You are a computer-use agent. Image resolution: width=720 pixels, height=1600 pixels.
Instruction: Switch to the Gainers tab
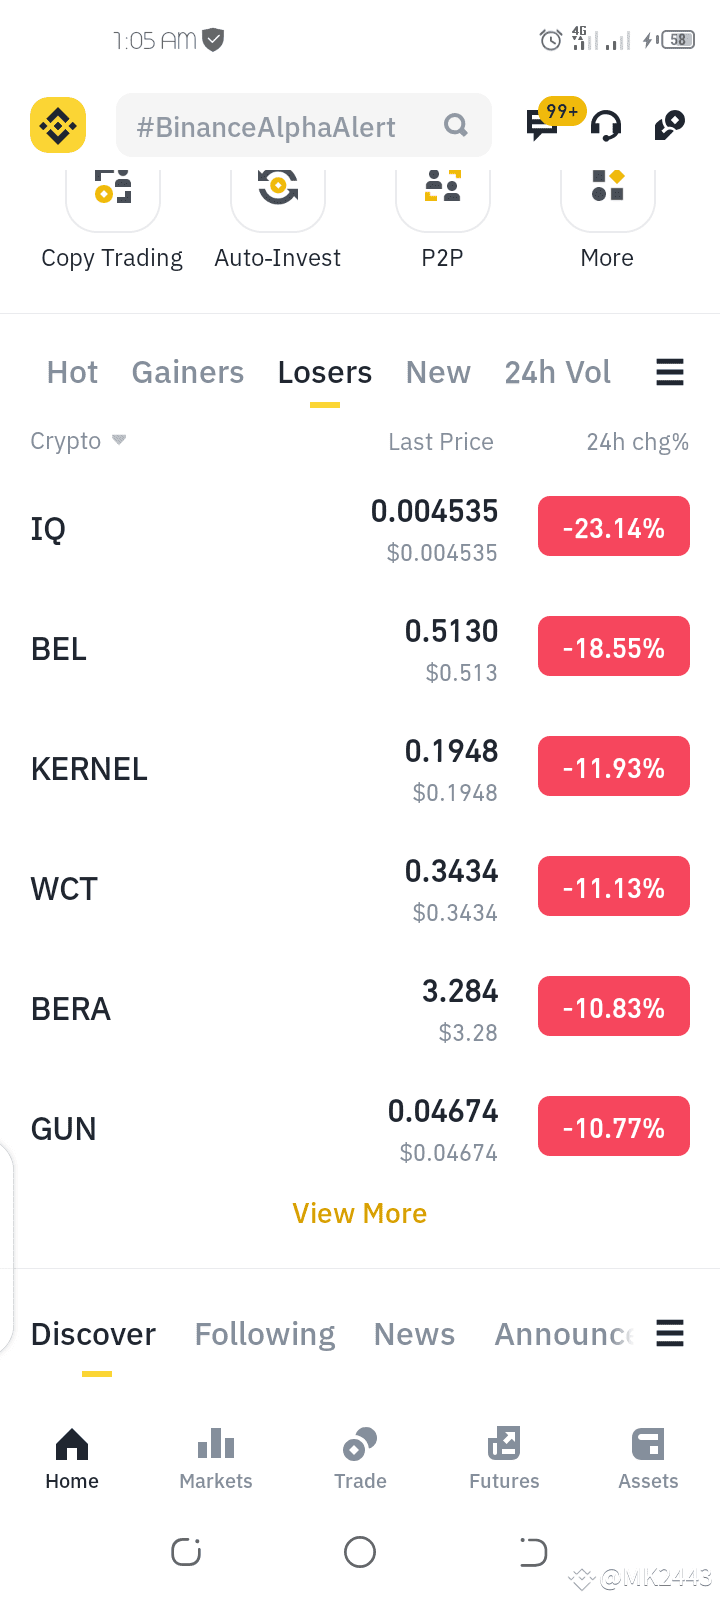[x=188, y=372]
